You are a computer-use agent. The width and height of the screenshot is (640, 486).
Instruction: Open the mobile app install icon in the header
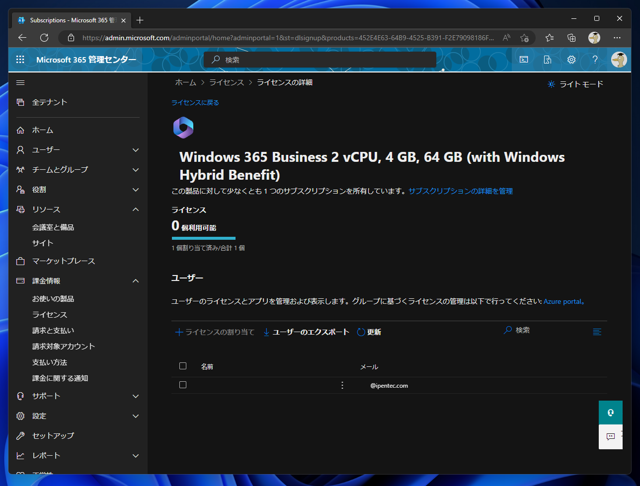(547, 60)
